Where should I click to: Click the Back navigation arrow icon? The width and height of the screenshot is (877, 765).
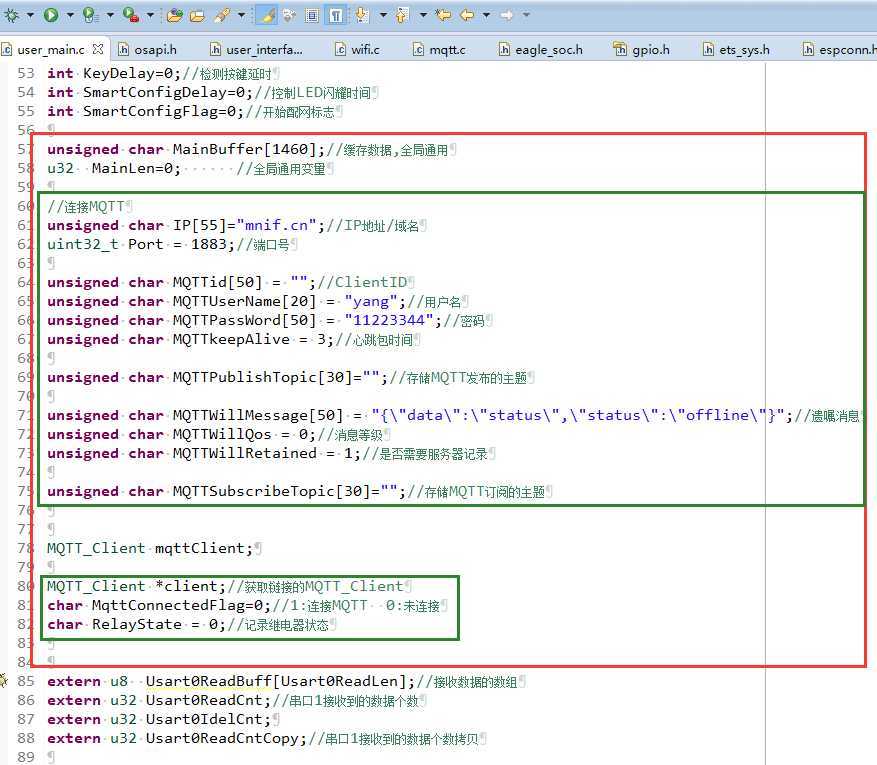coord(467,15)
